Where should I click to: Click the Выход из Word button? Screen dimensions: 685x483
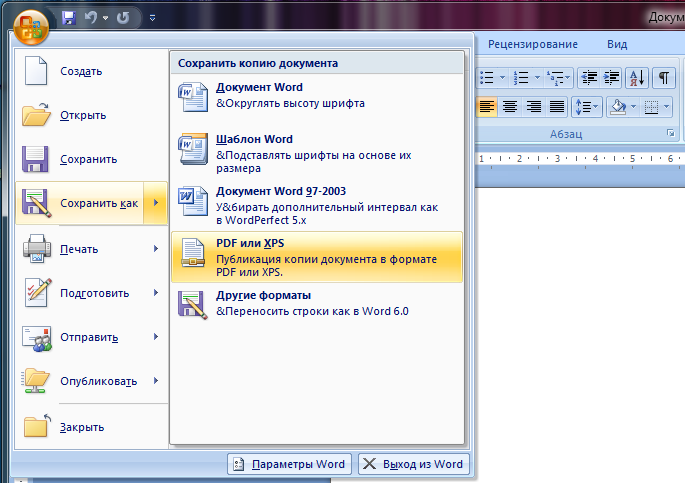click(413, 464)
